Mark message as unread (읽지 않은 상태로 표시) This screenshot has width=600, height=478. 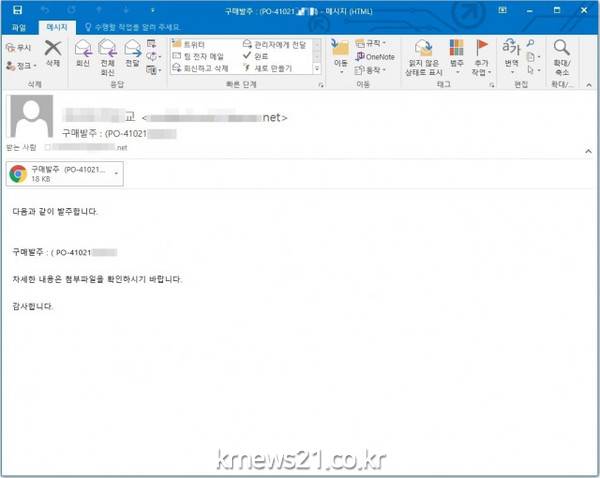(x=424, y=54)
